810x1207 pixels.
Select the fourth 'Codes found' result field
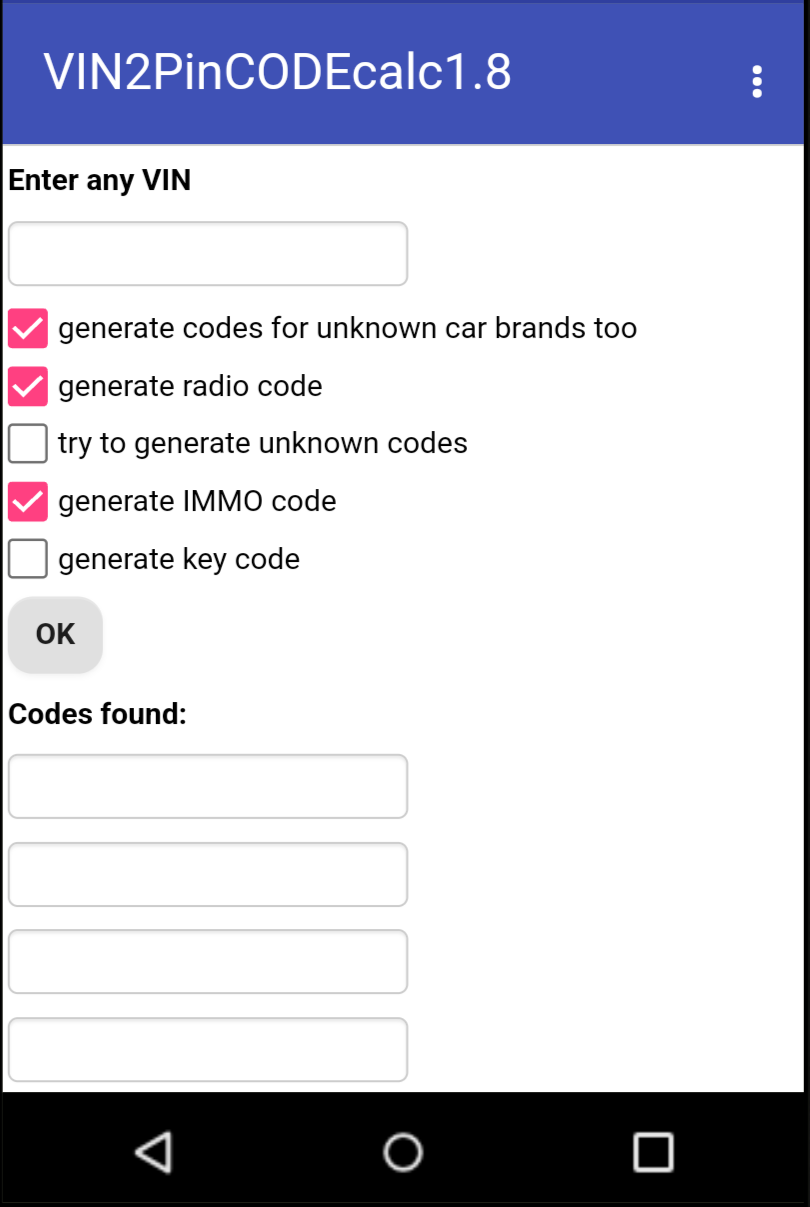point(208,1049)
